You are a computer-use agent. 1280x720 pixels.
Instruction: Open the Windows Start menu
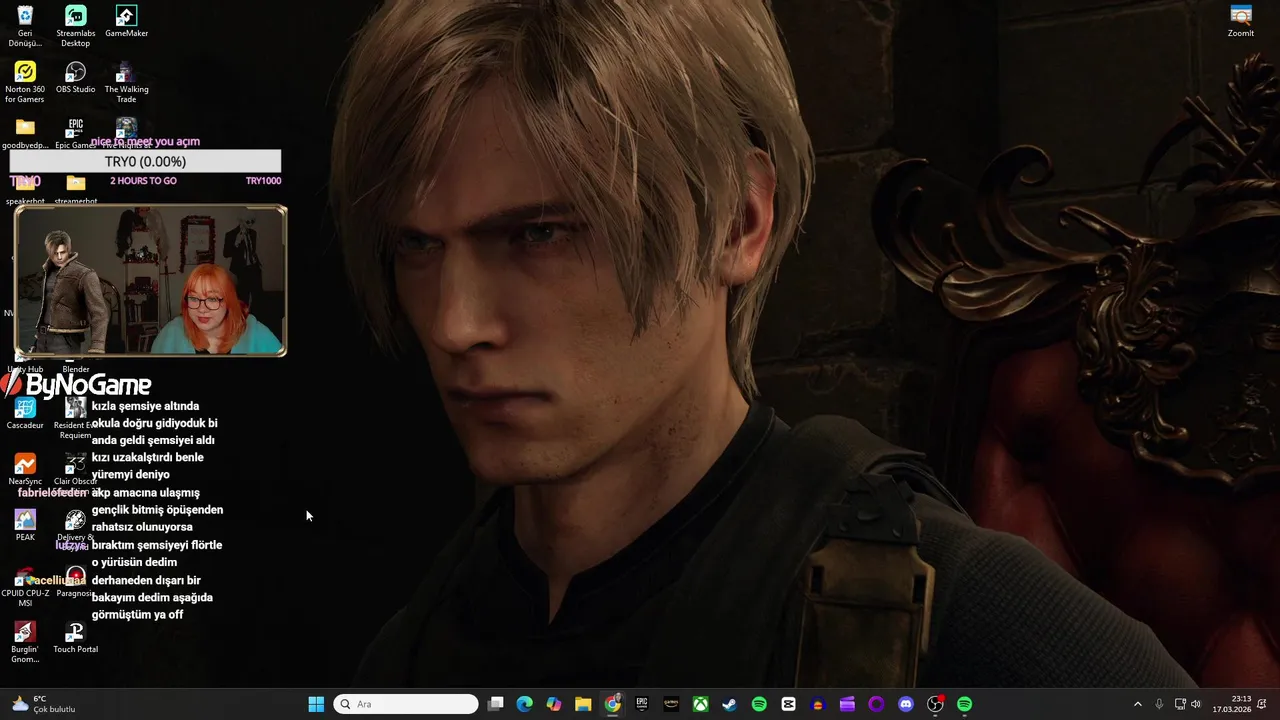pyautogui.click(x=316, y=704)
